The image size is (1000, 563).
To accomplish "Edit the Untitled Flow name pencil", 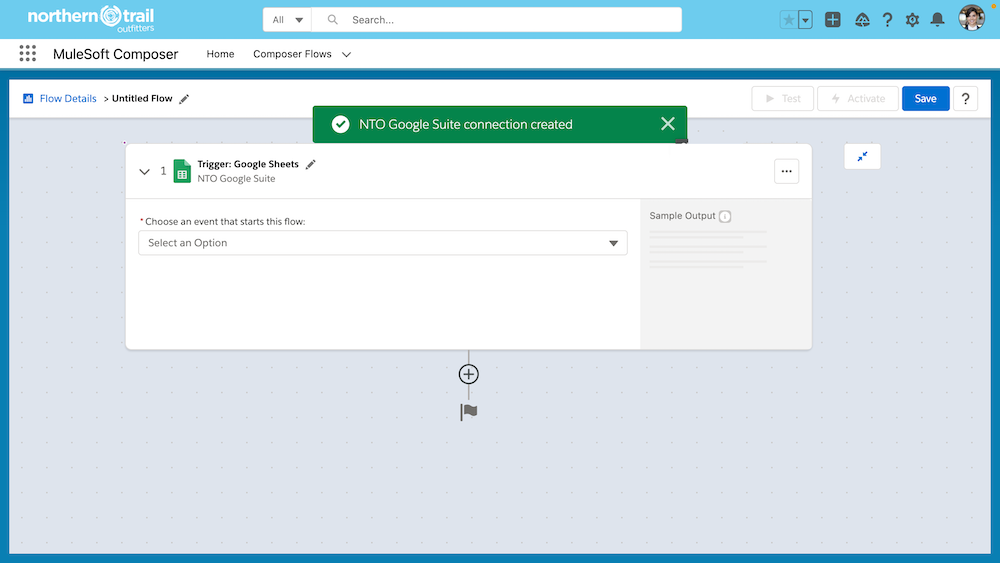I will 184,99.
